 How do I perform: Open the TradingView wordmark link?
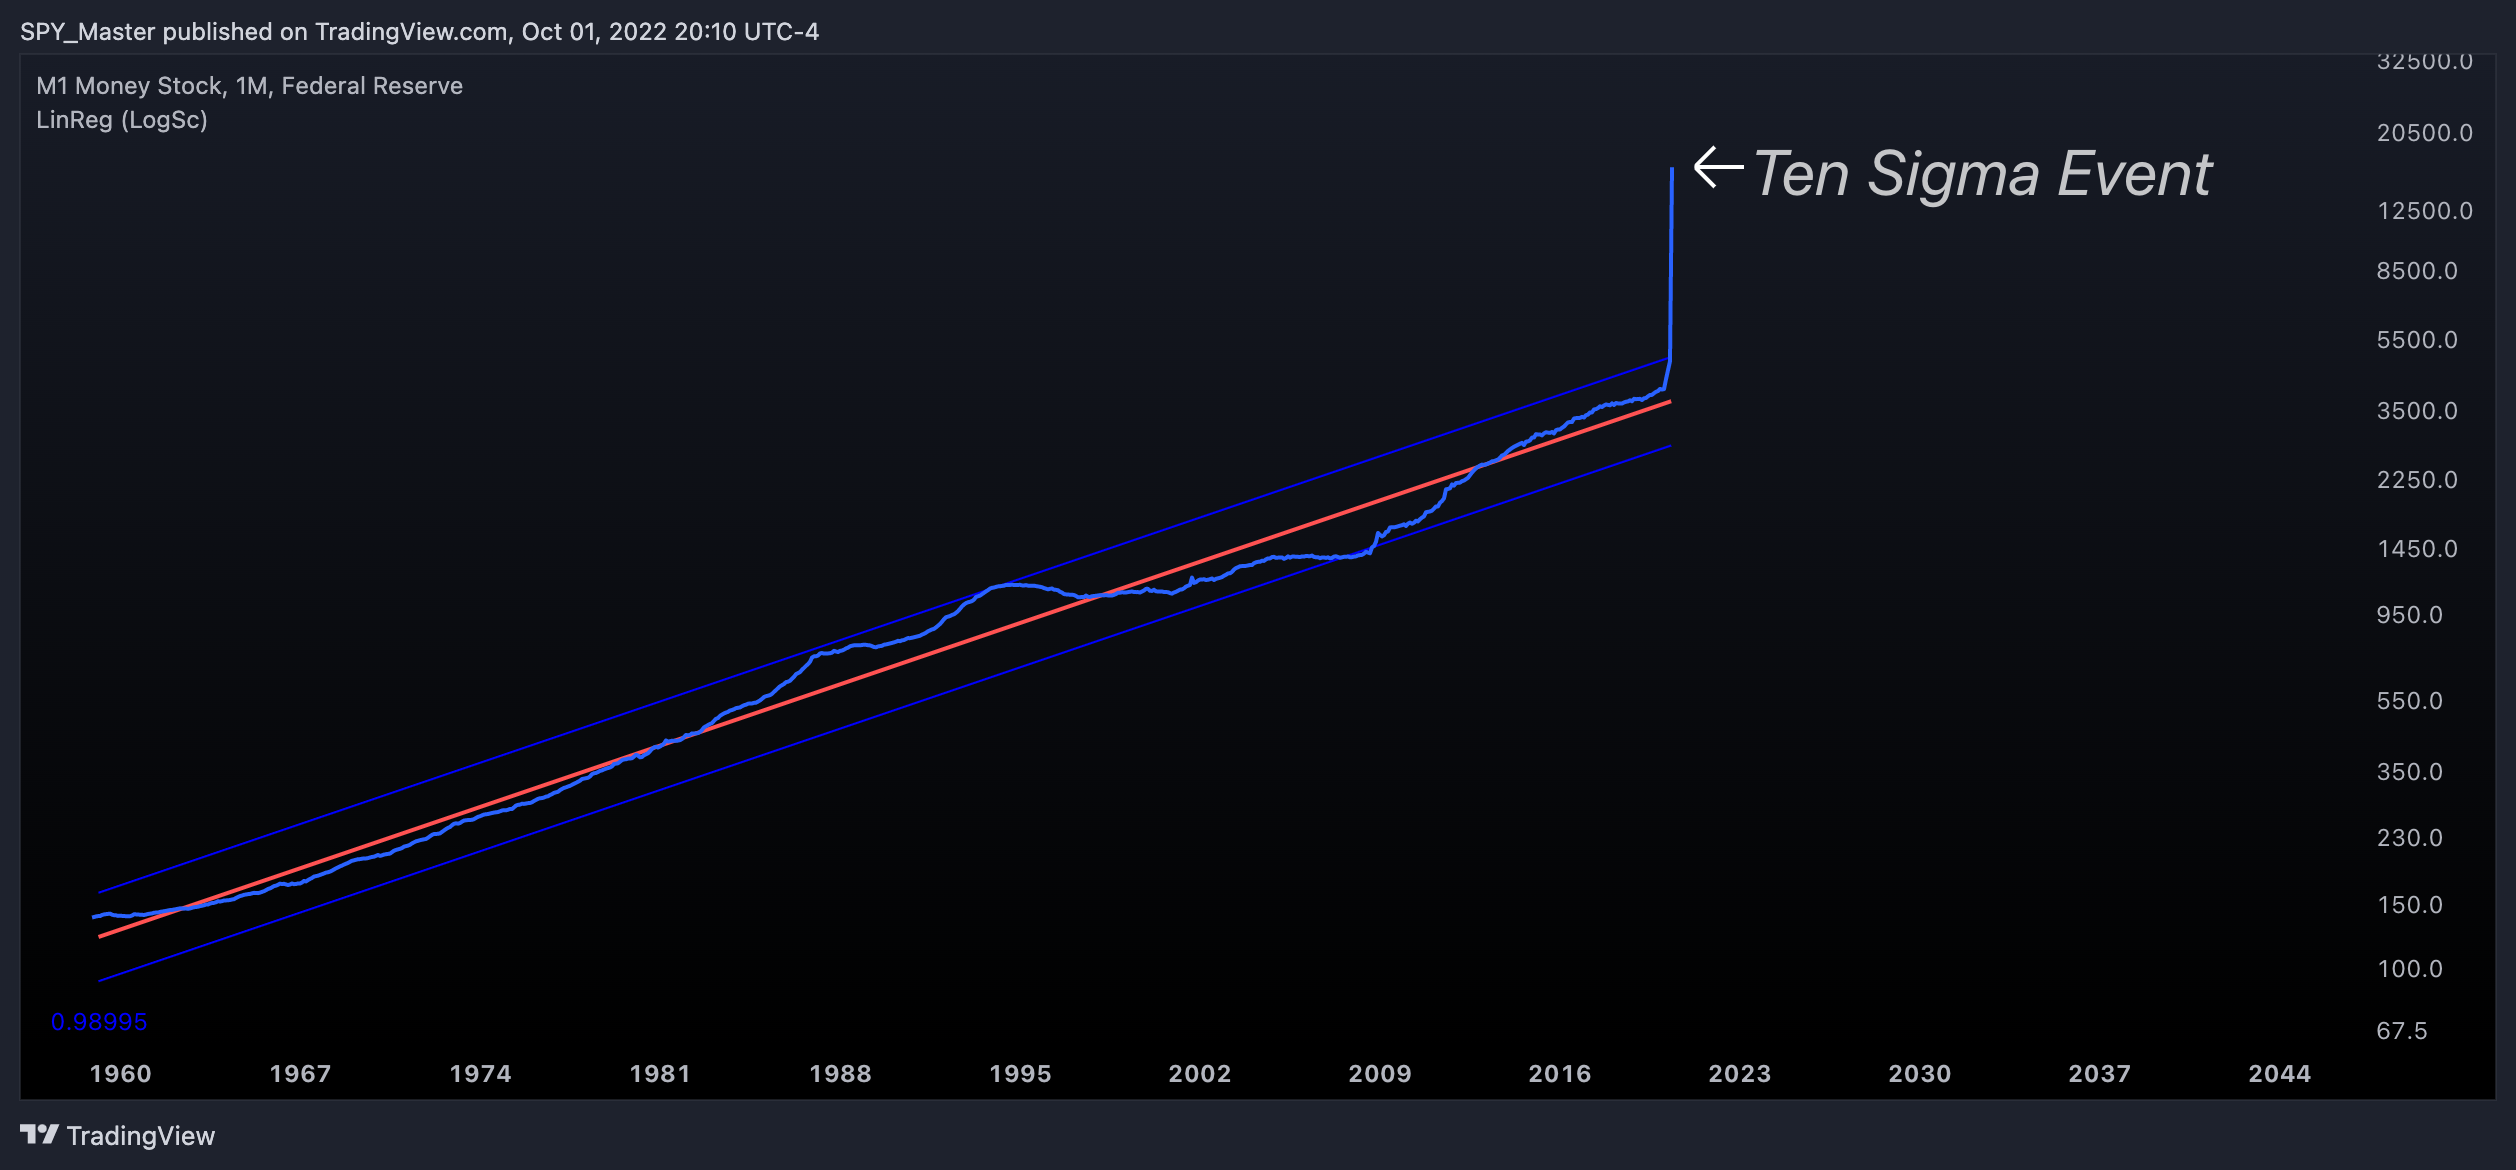click(141, 1136)
